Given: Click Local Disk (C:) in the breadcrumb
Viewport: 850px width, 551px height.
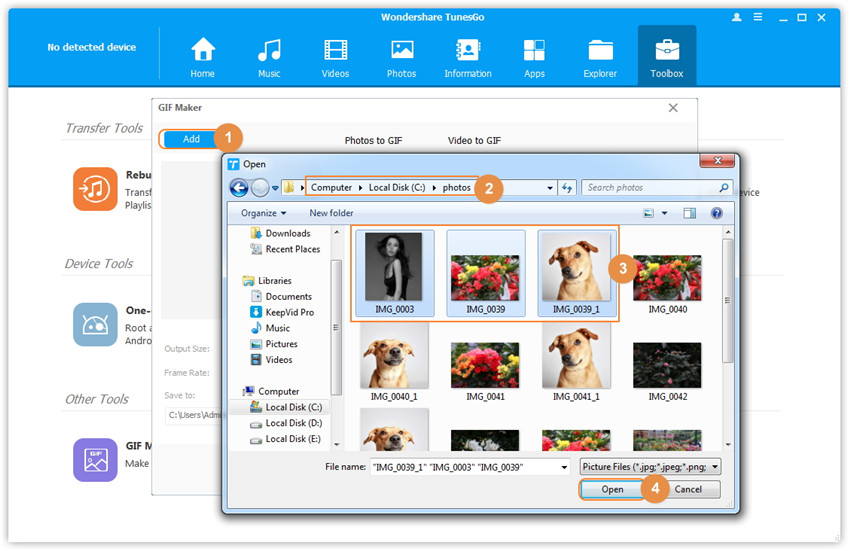Looking at the screenshot, I should [x=397, y=188].
